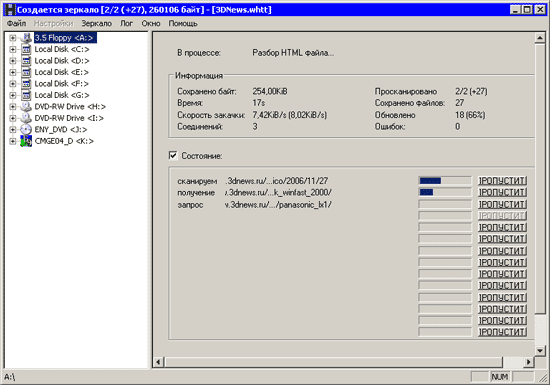Click the horizontal scrollbar left arrow
Viewport: 550px width, 385px height.
158,362
